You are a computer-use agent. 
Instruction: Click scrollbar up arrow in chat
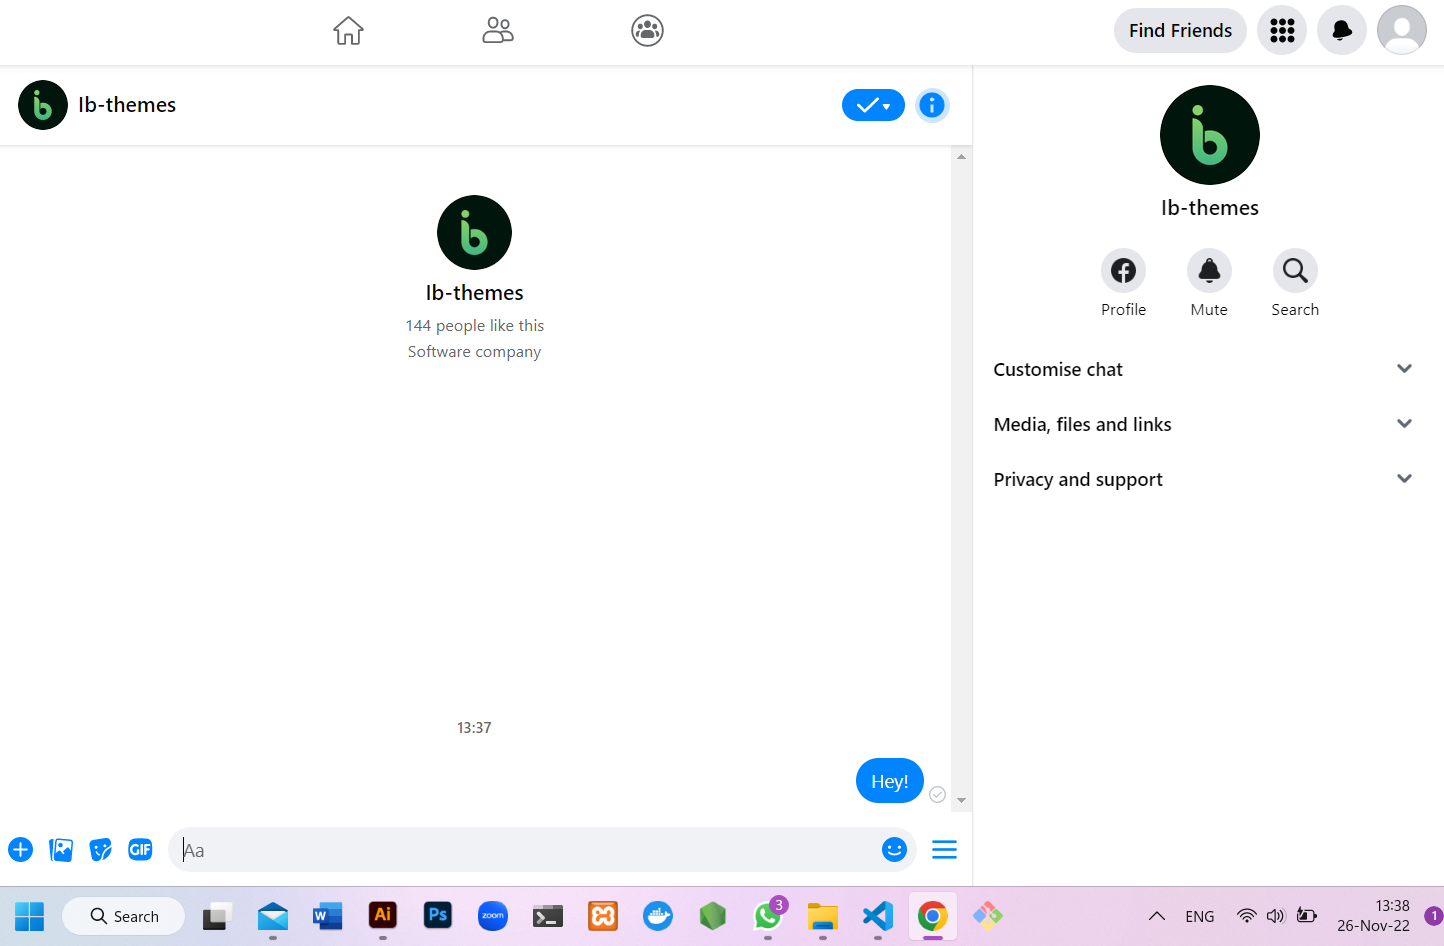[961, 157]
